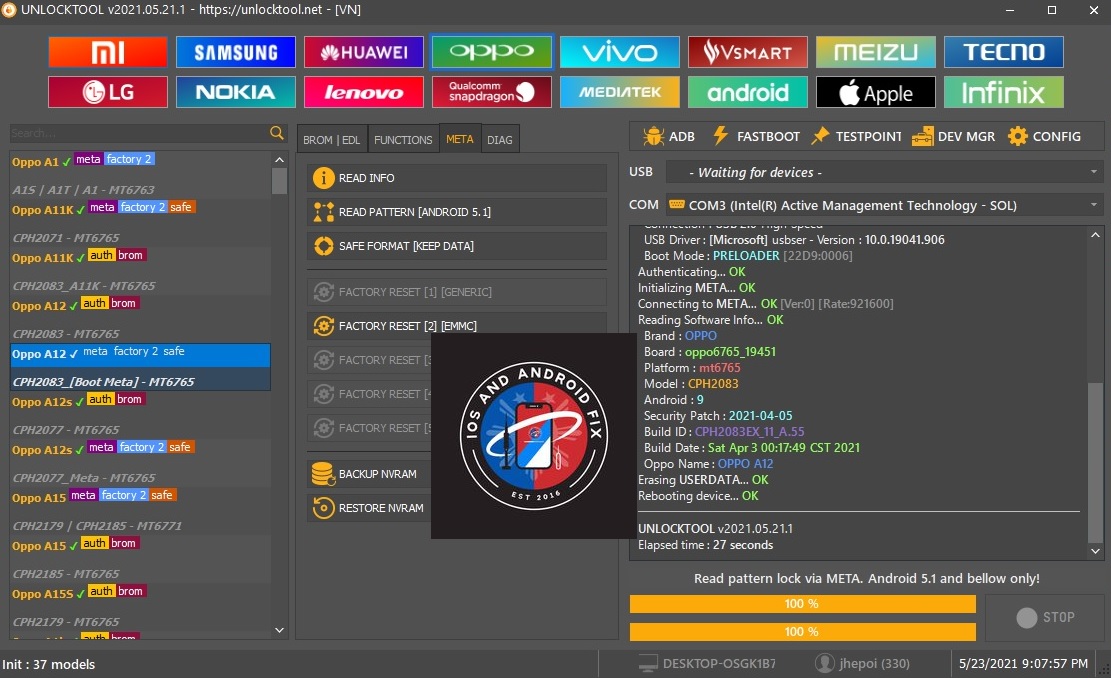Select the Meizu brand tile
Image resolution: width=1111 pixels, height=678 pixels.
[x=876, y=52]
